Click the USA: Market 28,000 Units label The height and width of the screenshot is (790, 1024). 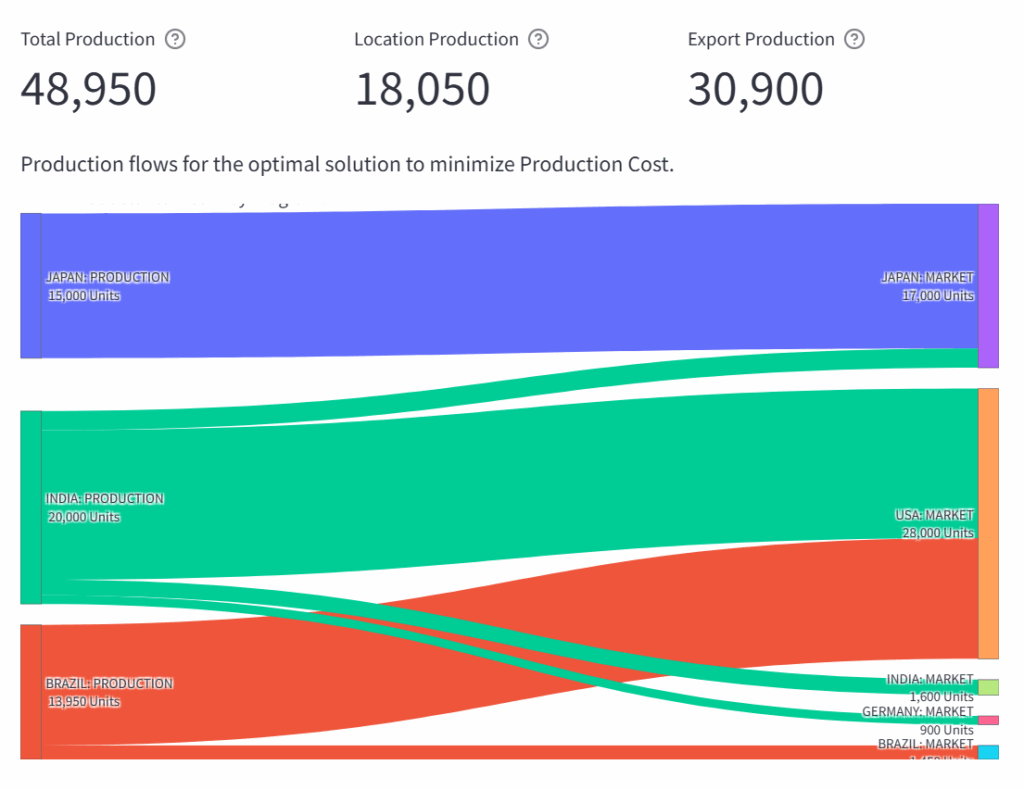point(934,524)
